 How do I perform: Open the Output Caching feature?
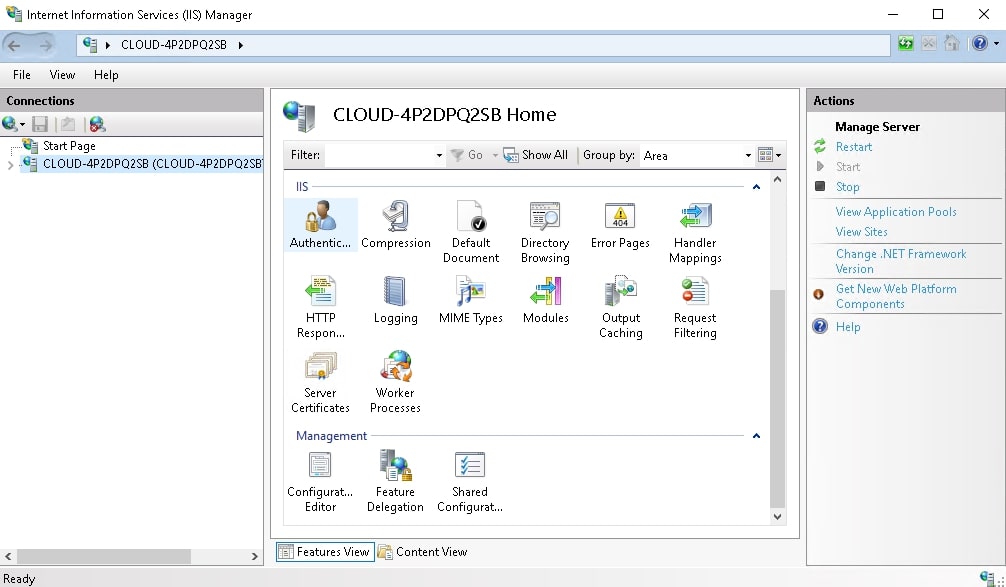620,307
